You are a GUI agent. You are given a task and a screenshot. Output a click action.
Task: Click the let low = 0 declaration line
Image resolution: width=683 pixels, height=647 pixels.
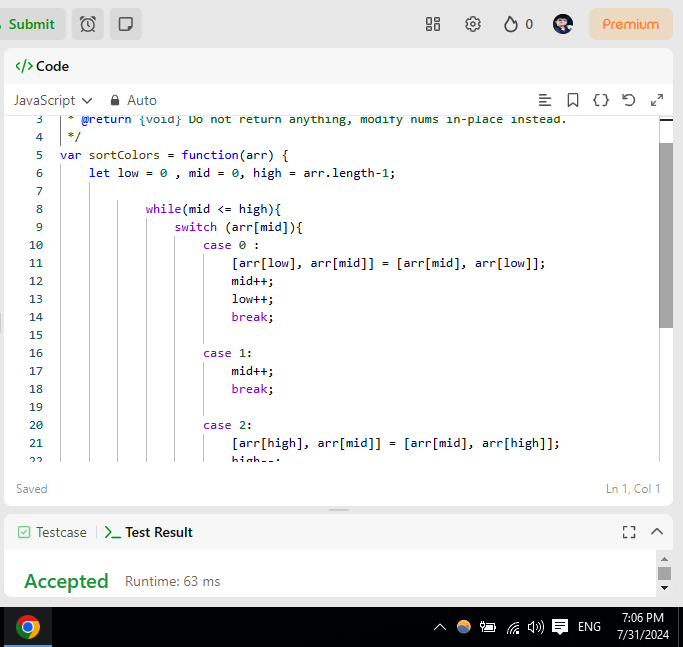click(242, 173)
